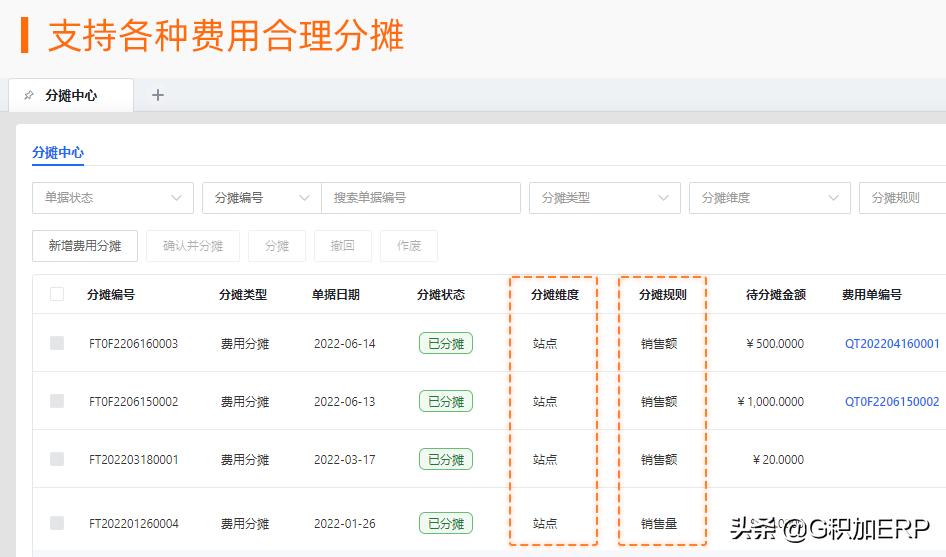Screen dimensions: 946x557
Task: Open the blue 分摊中心 sub-tab
Action: pyautogui.click(x=58, y=153)
